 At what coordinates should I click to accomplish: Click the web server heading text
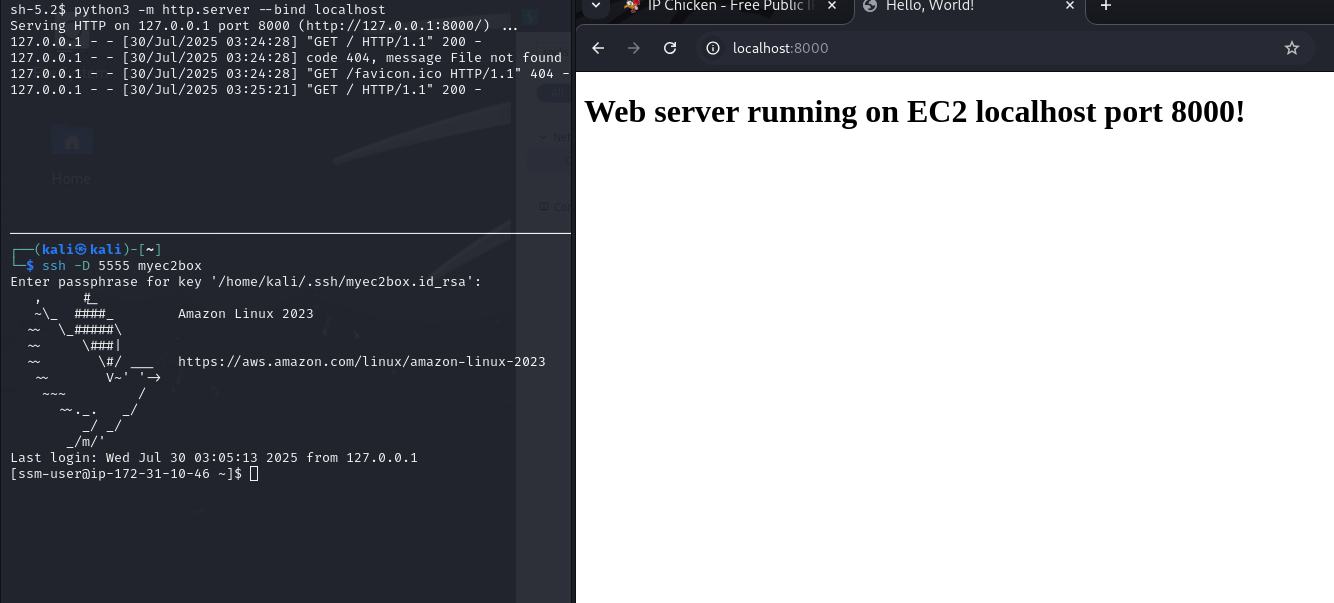914,112
